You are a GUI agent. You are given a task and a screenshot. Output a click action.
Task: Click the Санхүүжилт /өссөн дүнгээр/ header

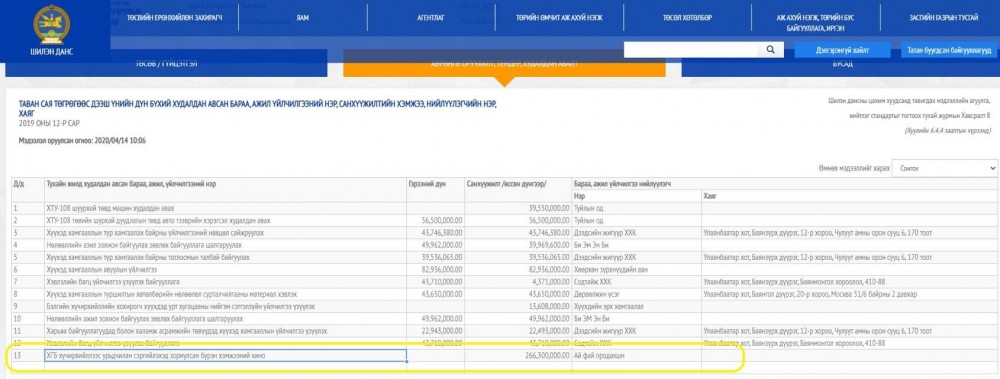click(517, 189)
